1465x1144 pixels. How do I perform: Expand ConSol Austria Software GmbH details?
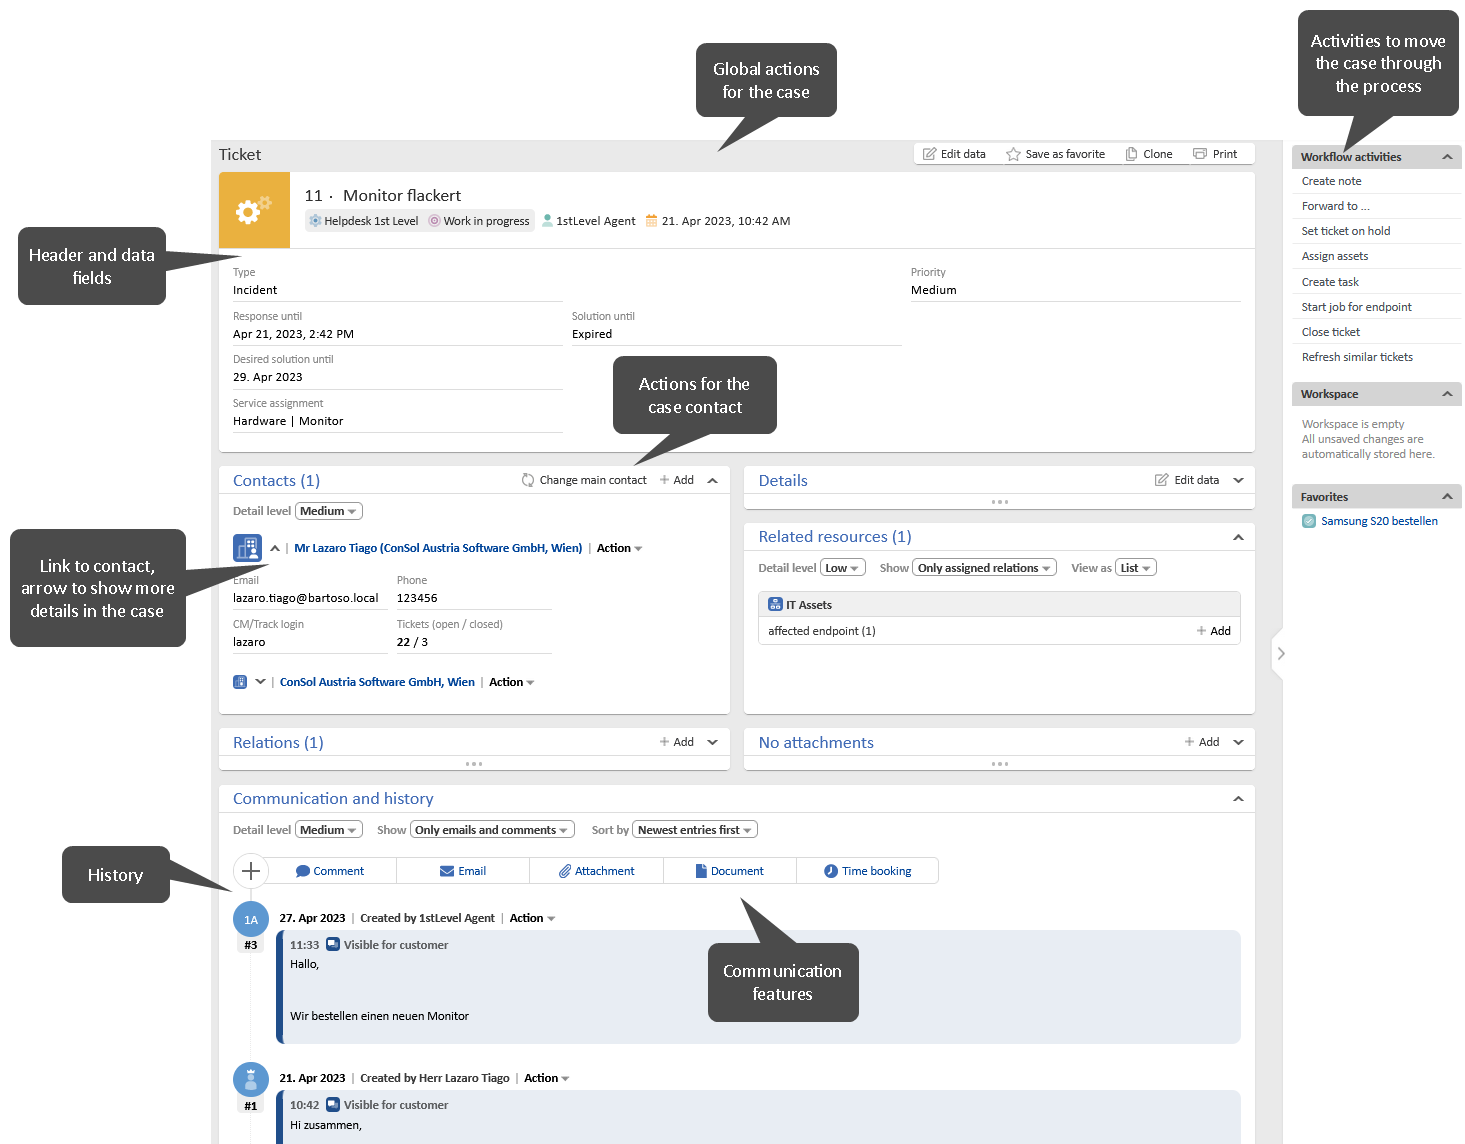[260, 682]
